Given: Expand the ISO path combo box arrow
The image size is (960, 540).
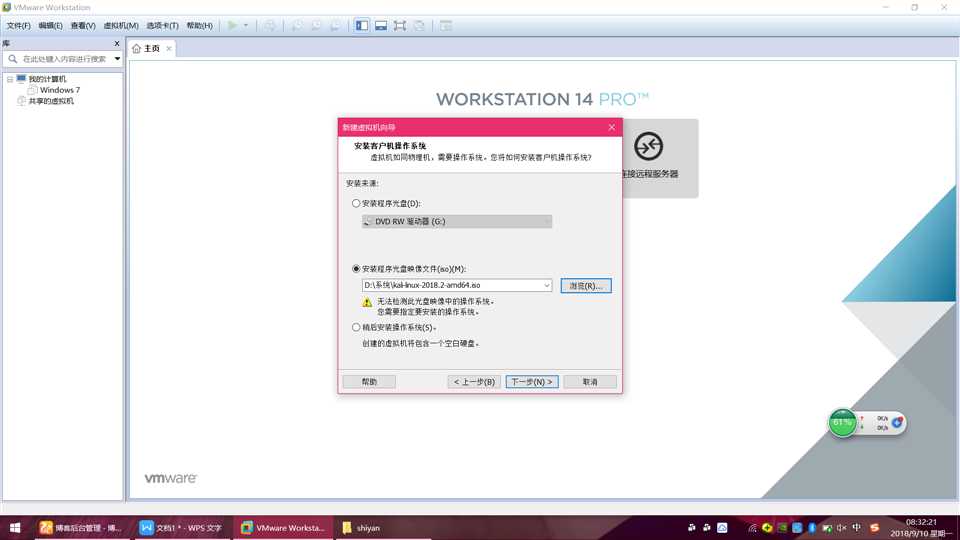Looking at the screenshot, I should 547,285.
